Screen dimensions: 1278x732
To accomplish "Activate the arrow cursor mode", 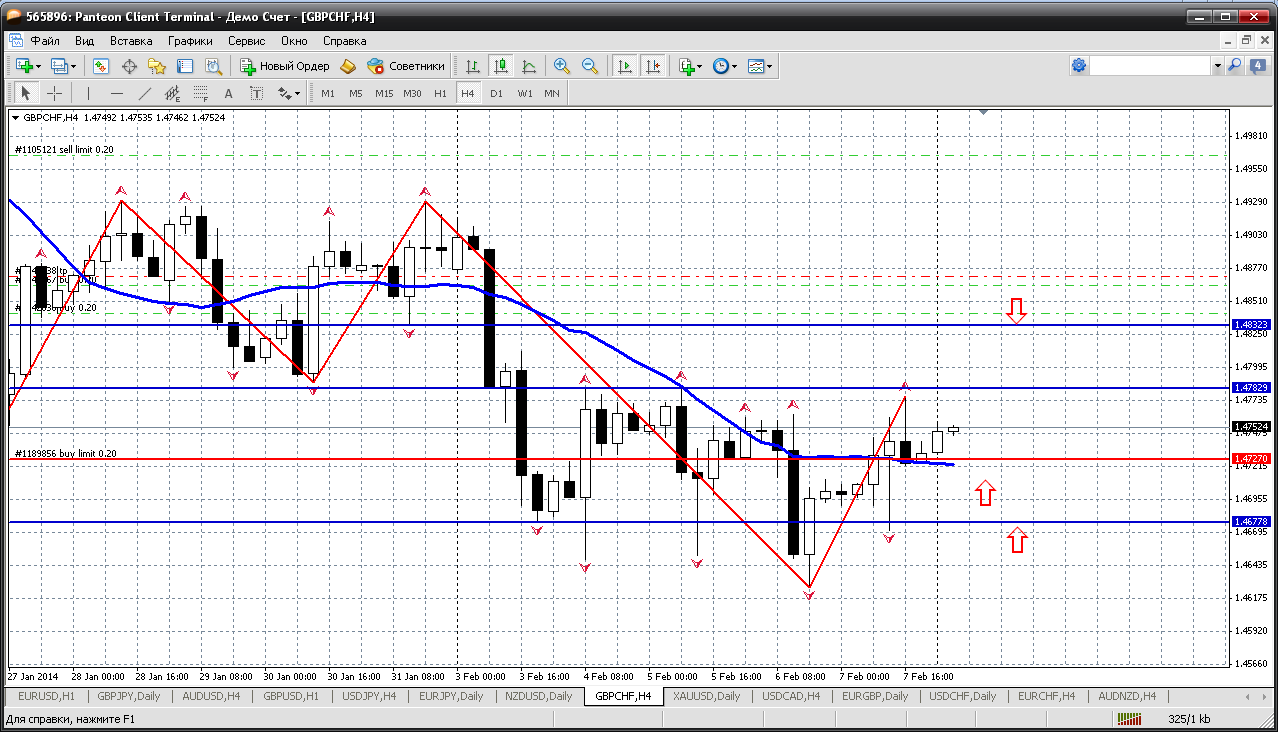I will click(25, 93).
